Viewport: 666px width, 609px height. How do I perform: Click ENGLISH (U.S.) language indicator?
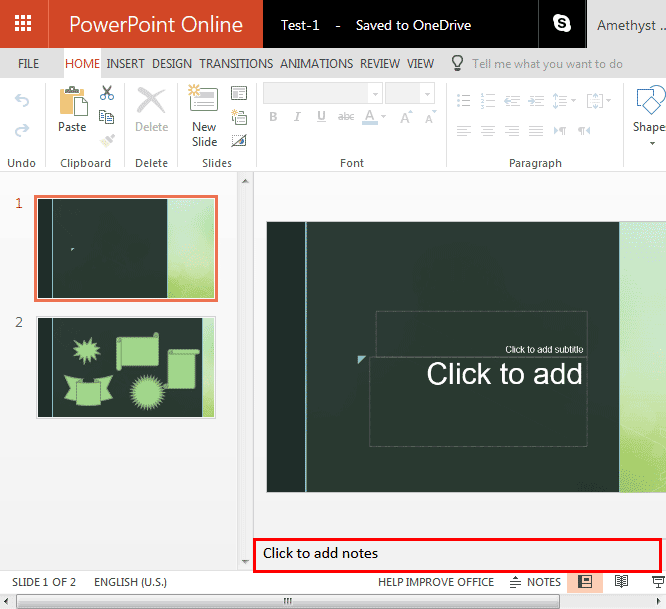pos(130,582)
